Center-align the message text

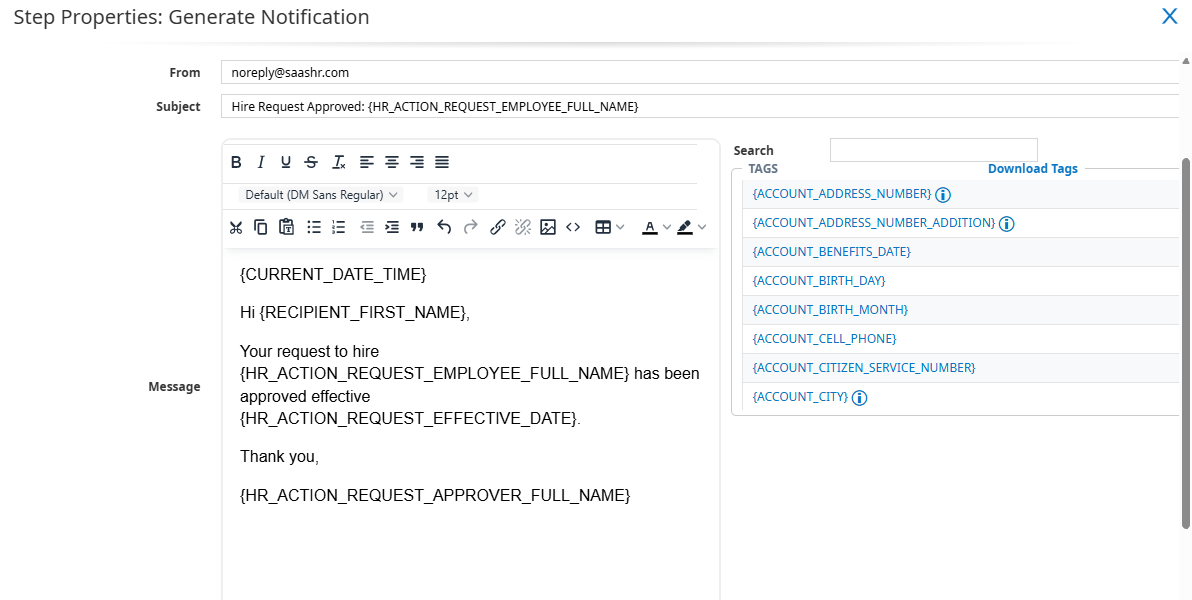coord(391,161)
